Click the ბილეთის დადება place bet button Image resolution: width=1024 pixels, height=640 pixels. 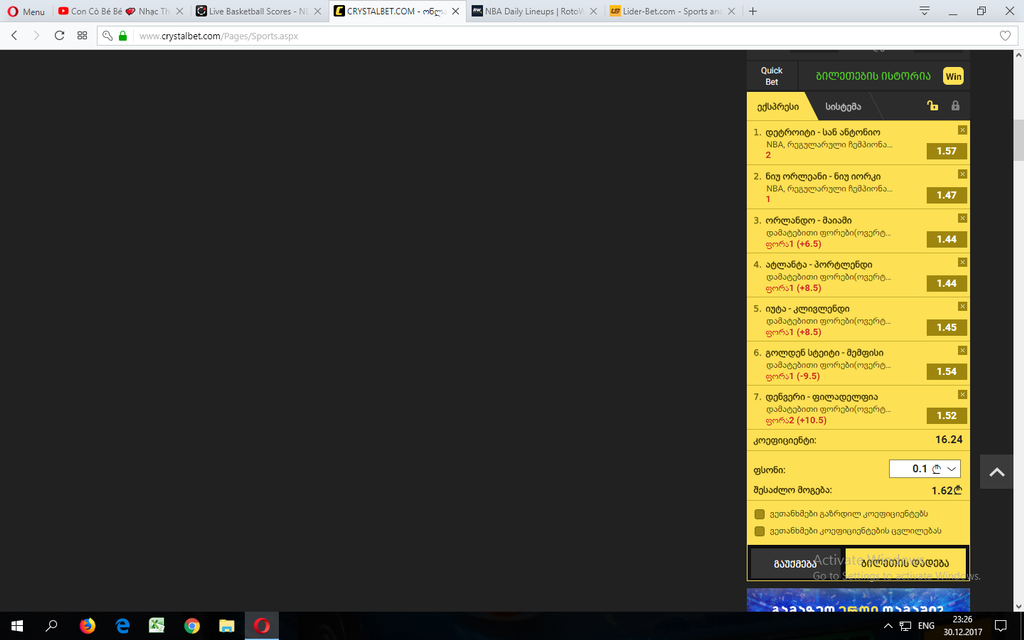click(x=905, y=563)
